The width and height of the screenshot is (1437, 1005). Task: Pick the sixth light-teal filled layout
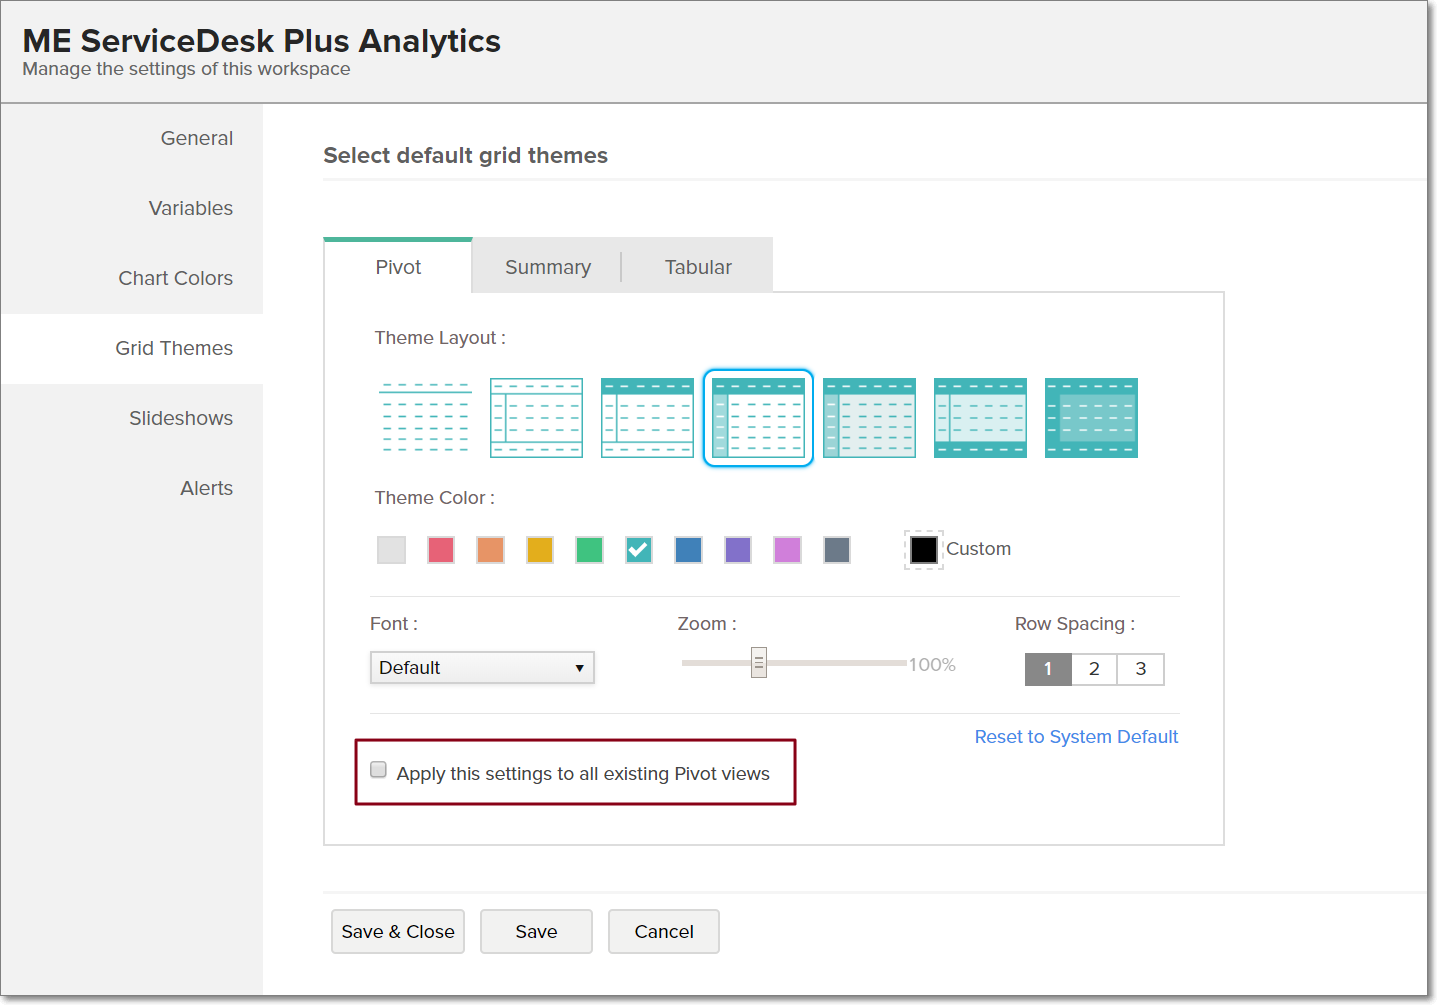[980, 418]
